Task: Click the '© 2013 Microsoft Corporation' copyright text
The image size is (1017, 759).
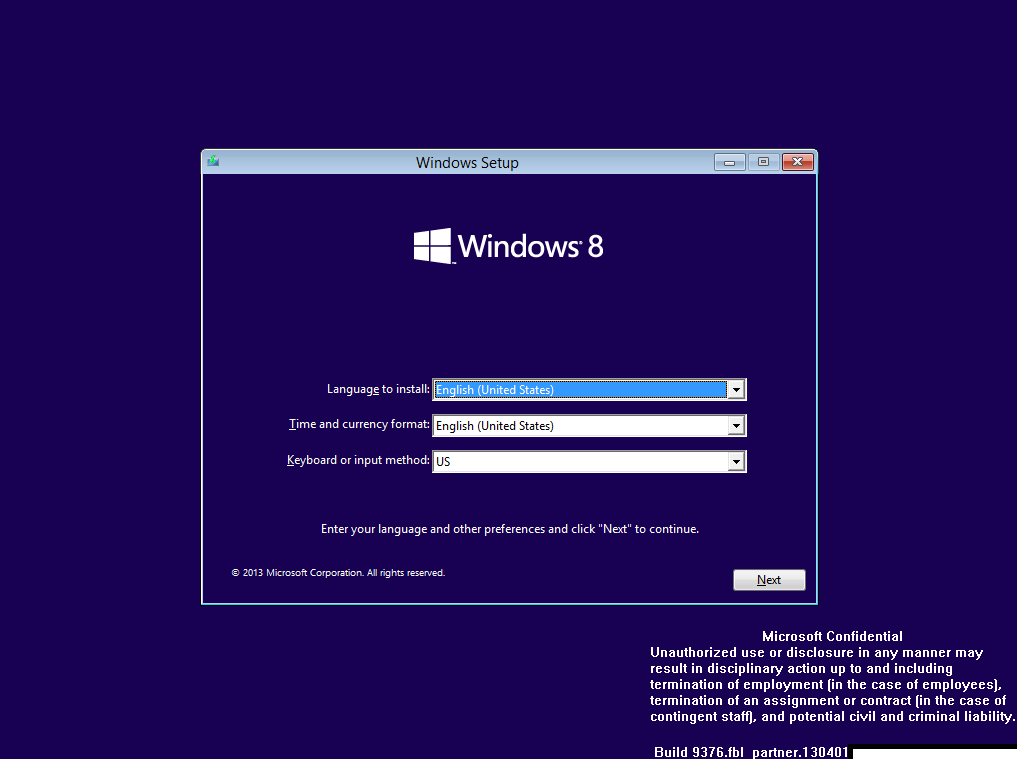Action: (x=338, y=573)
